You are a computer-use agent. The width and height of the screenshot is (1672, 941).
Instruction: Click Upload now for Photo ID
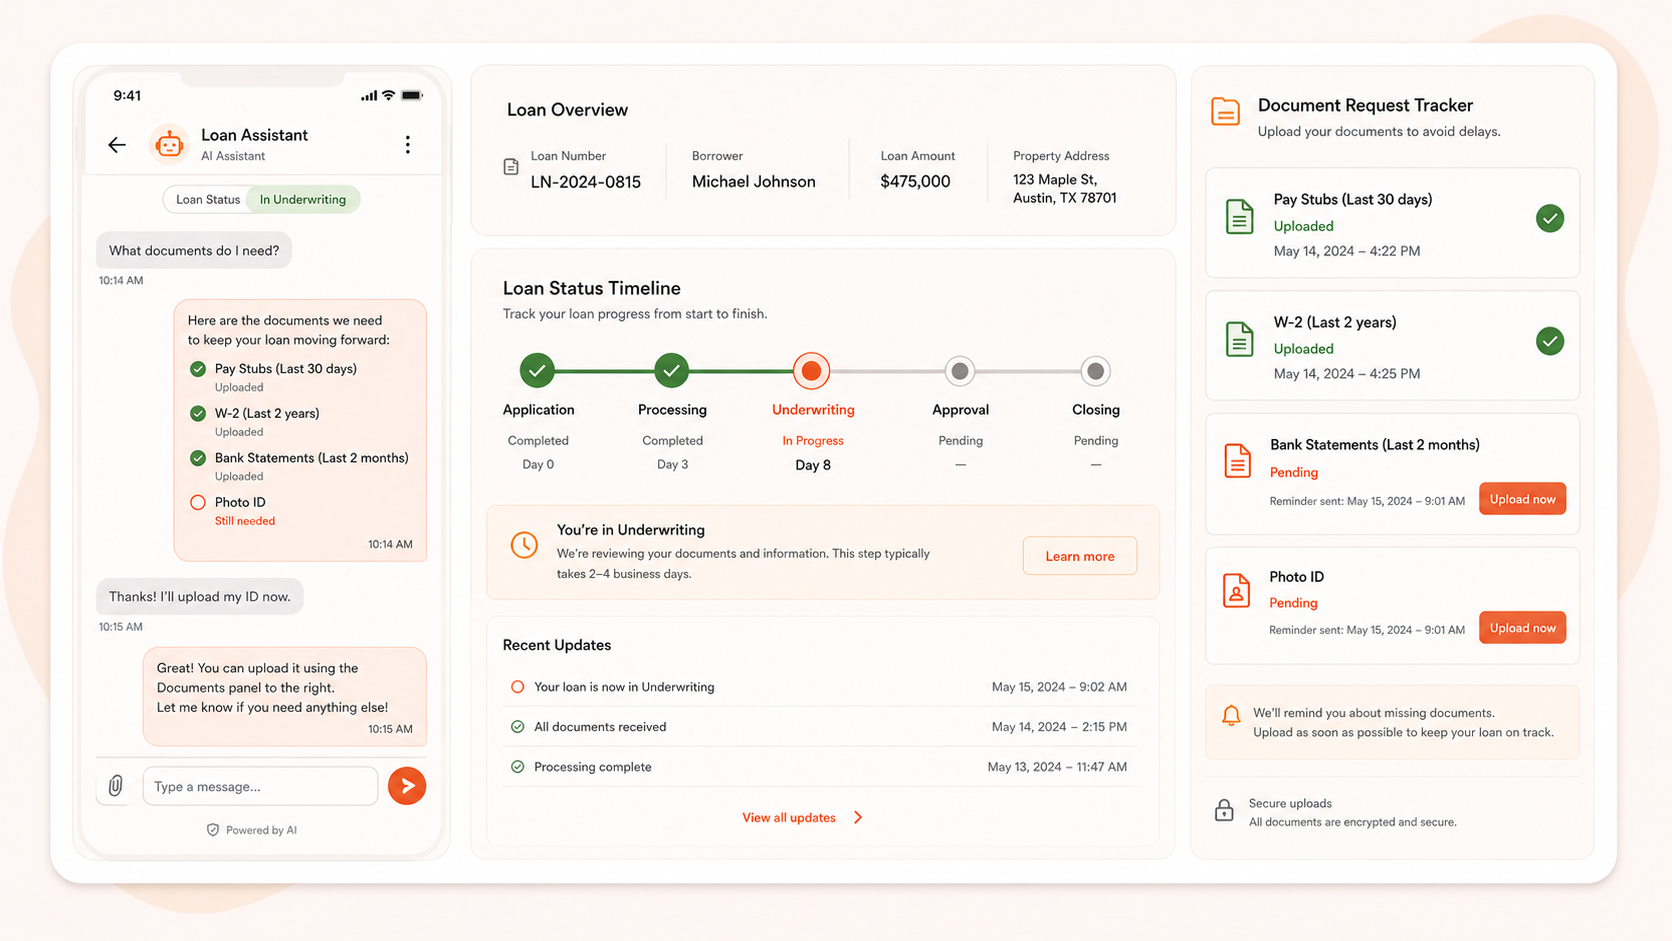coord(1522,628)
